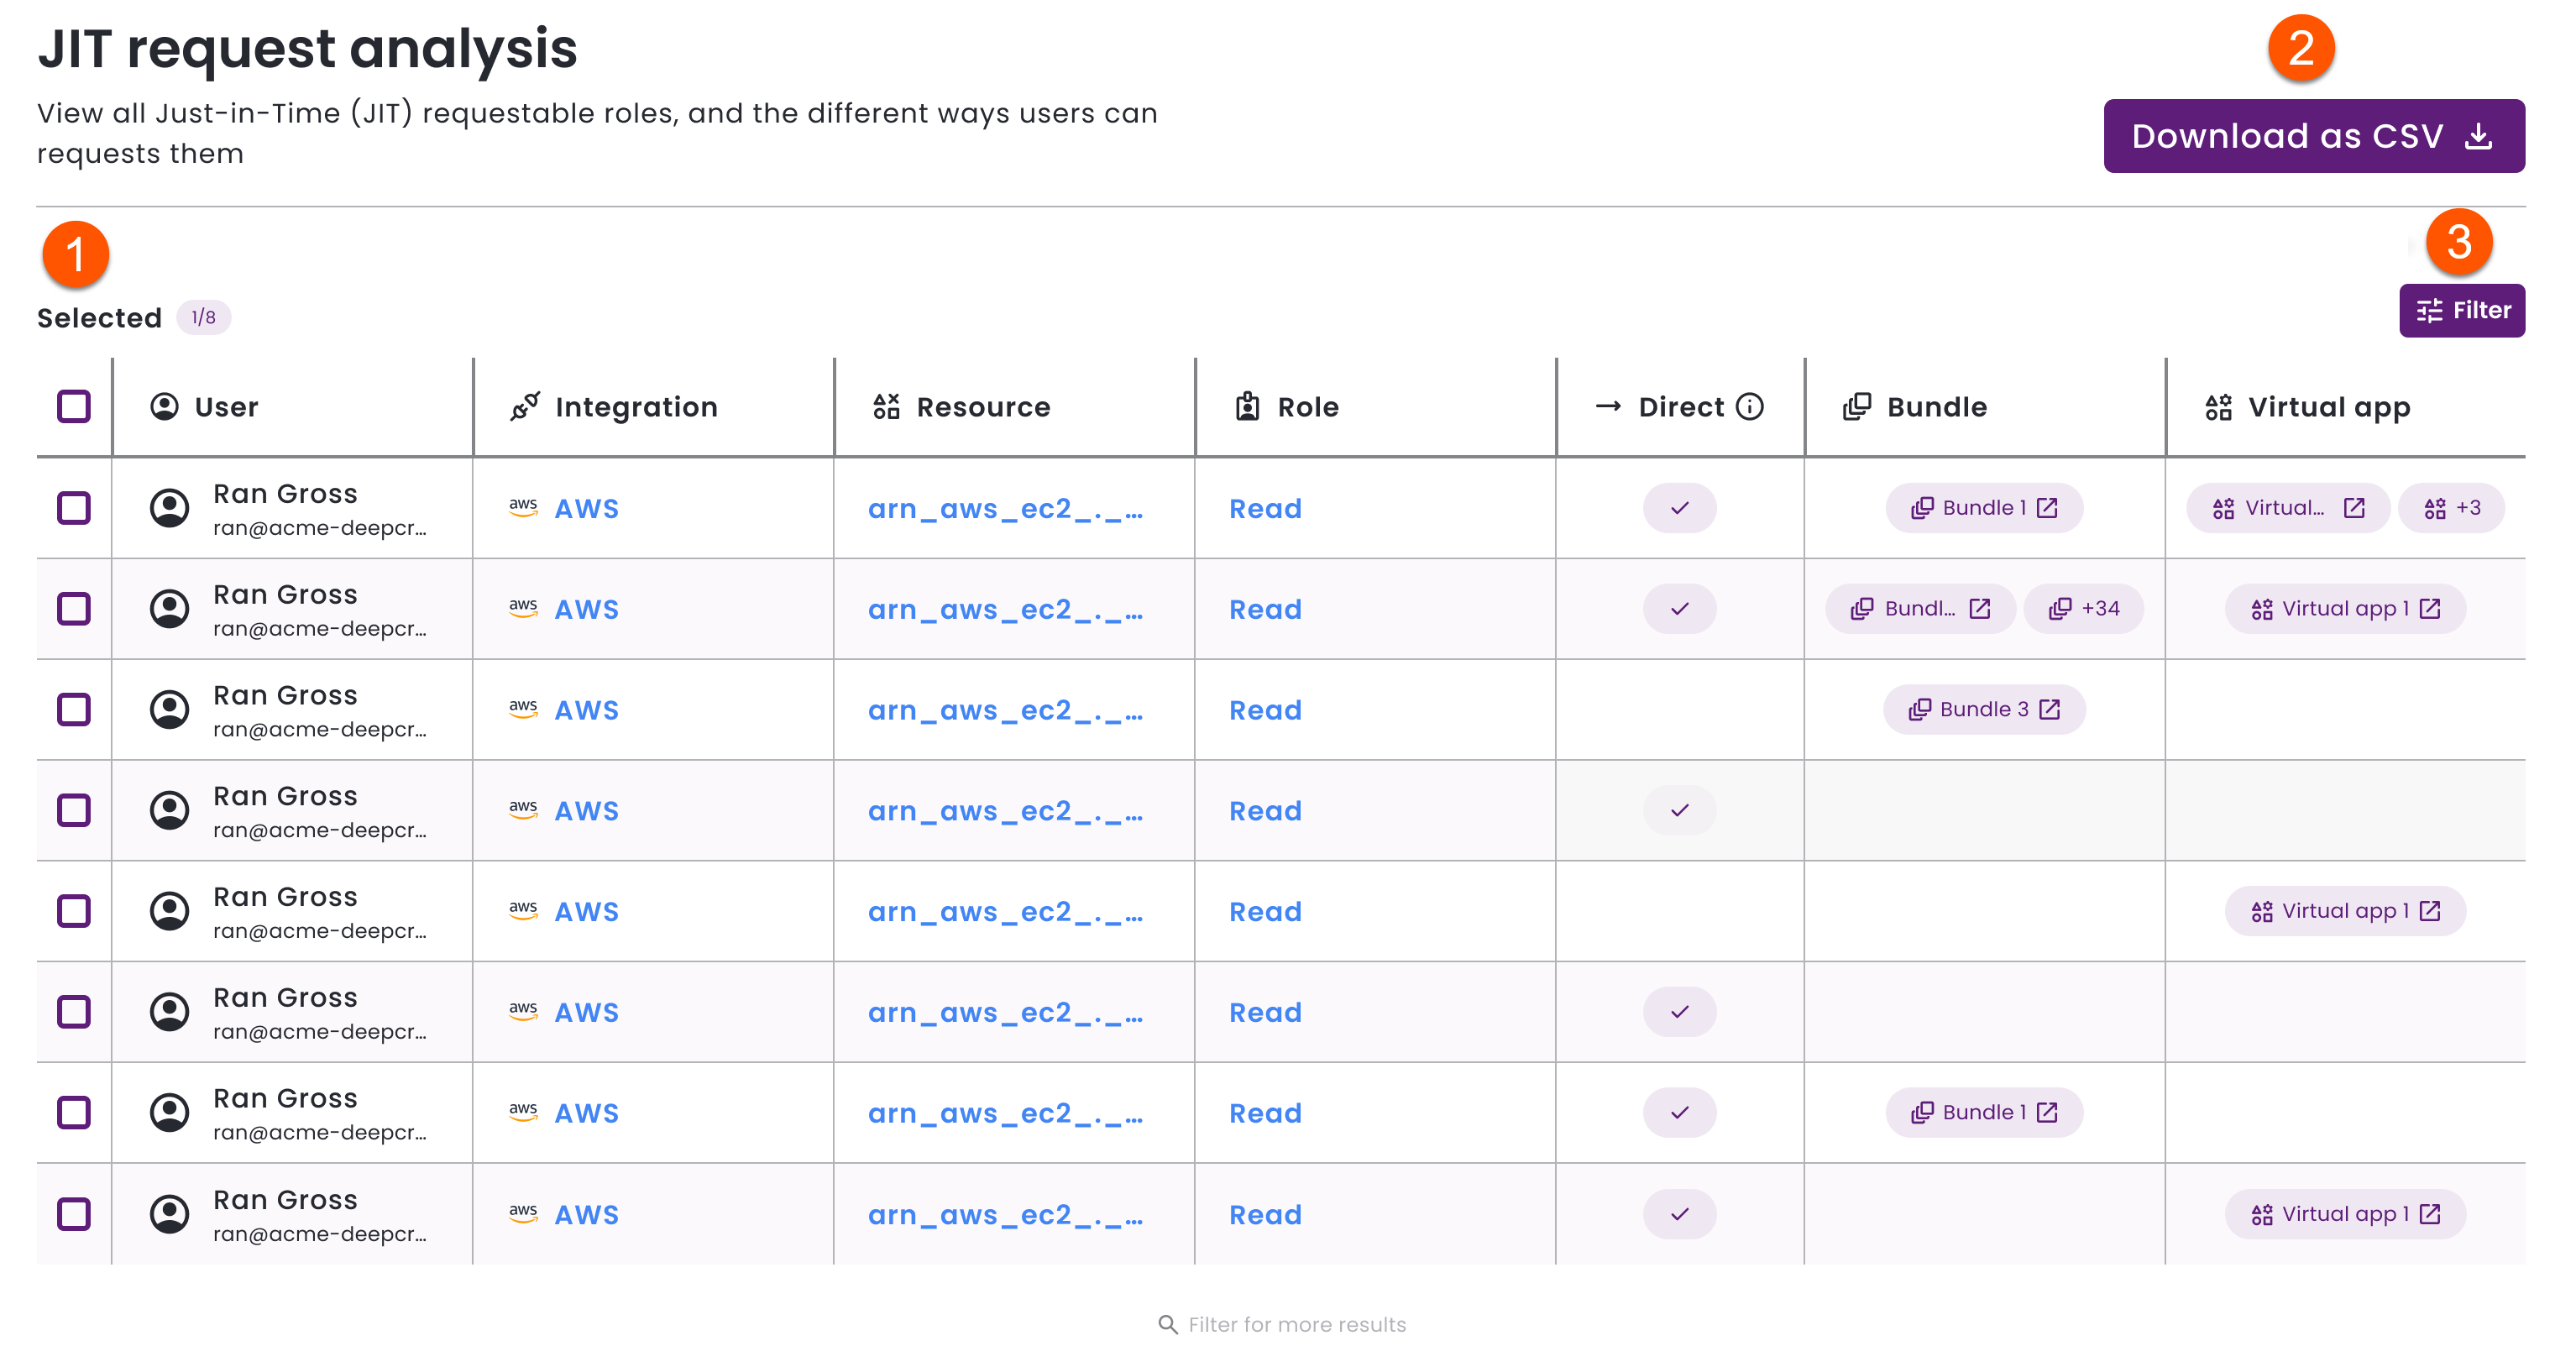Check the first Ran Gross row checkbox

(x=73, y=508)
